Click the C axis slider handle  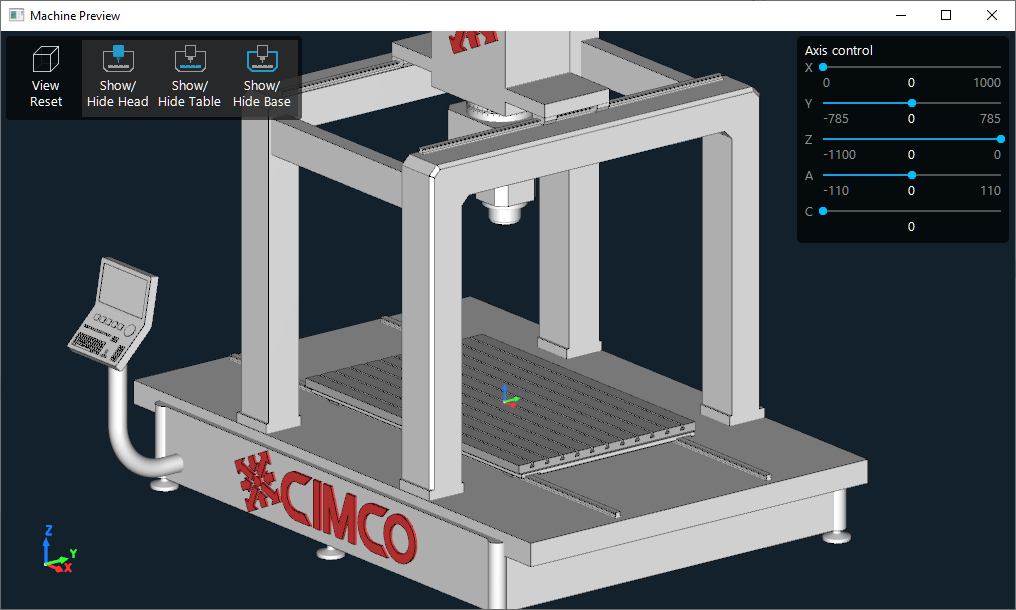(x=823, y=211)
